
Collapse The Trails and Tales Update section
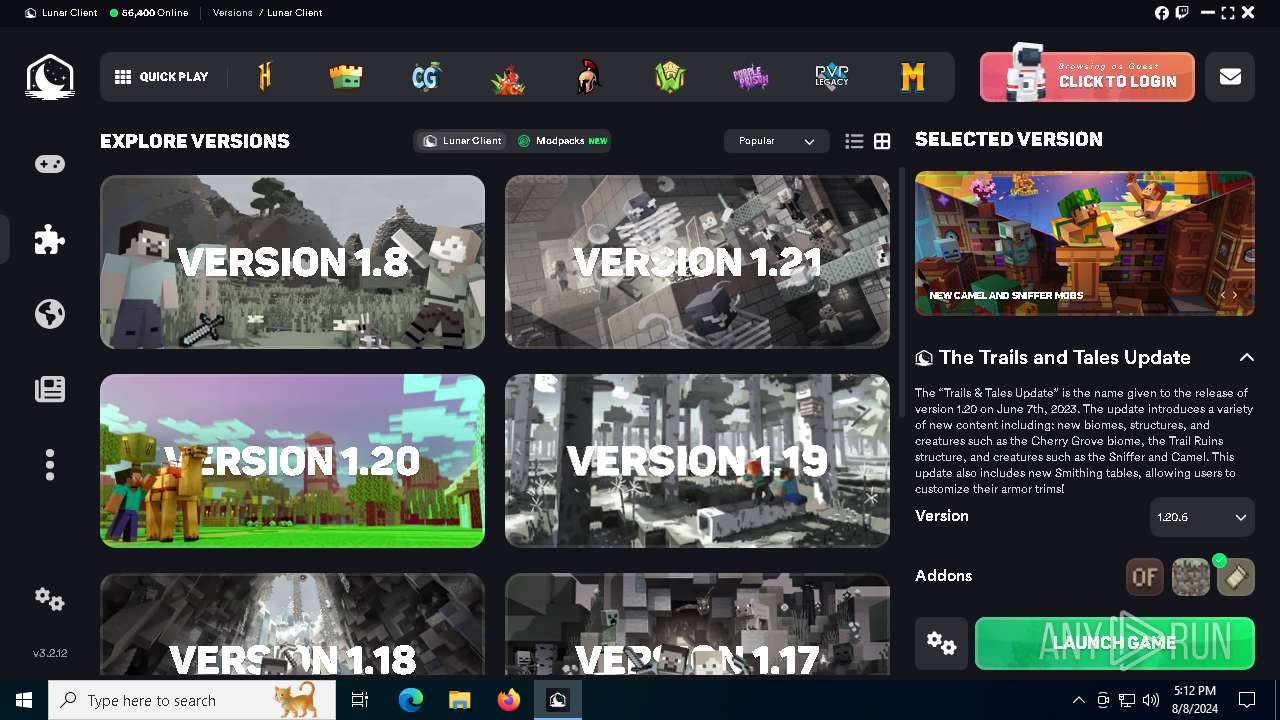(x=1246, y=357)
